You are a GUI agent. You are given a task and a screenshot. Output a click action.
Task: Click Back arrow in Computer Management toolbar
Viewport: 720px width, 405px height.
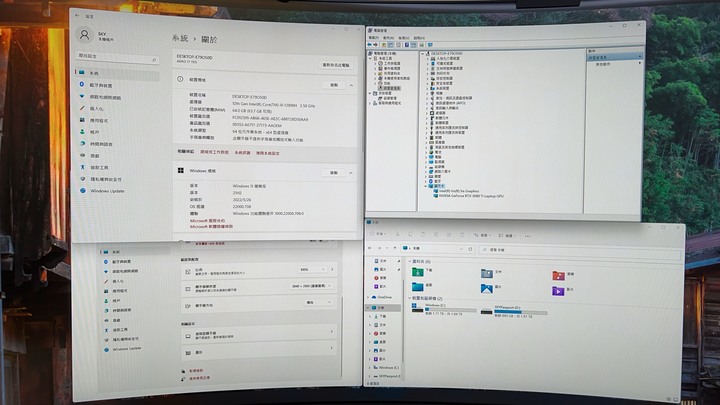(370, 45)
